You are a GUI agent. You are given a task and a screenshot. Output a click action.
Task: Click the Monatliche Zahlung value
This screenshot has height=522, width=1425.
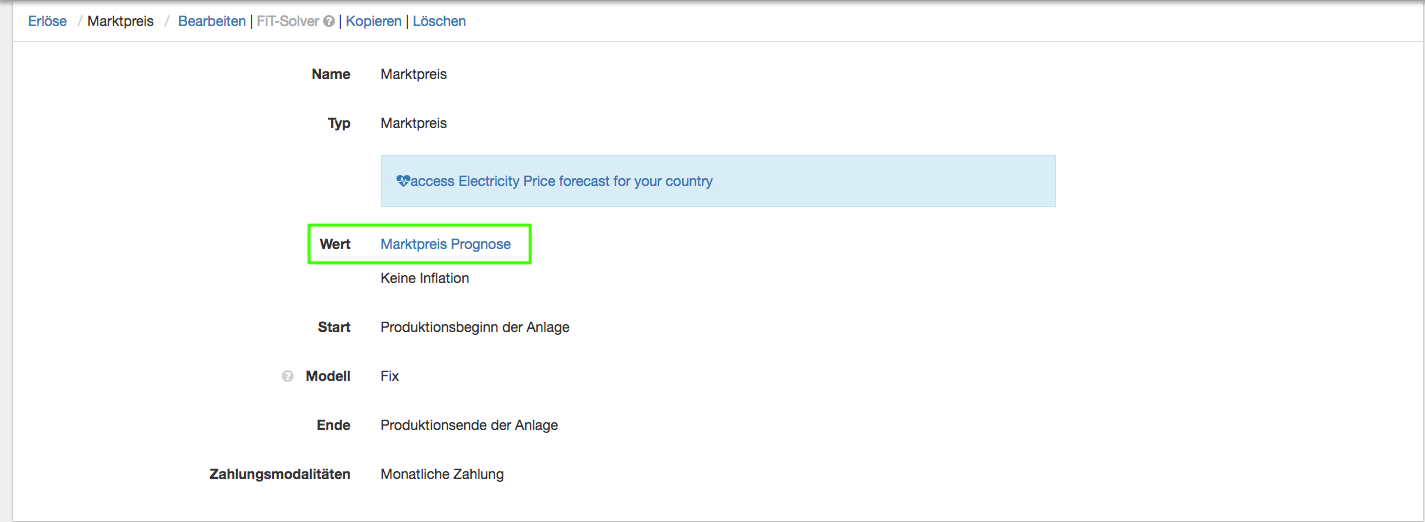click(x=442, y=474)
